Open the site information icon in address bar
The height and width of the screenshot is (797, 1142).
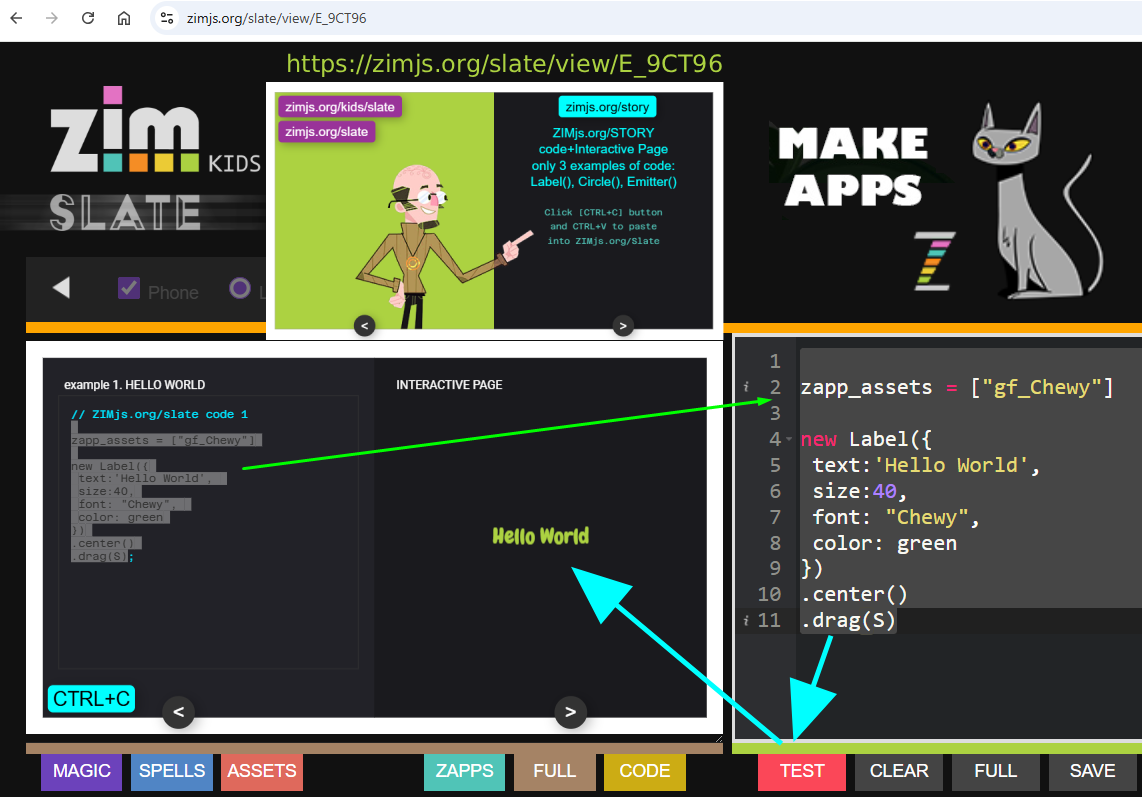pyautogui.click(x=167, y=18)
